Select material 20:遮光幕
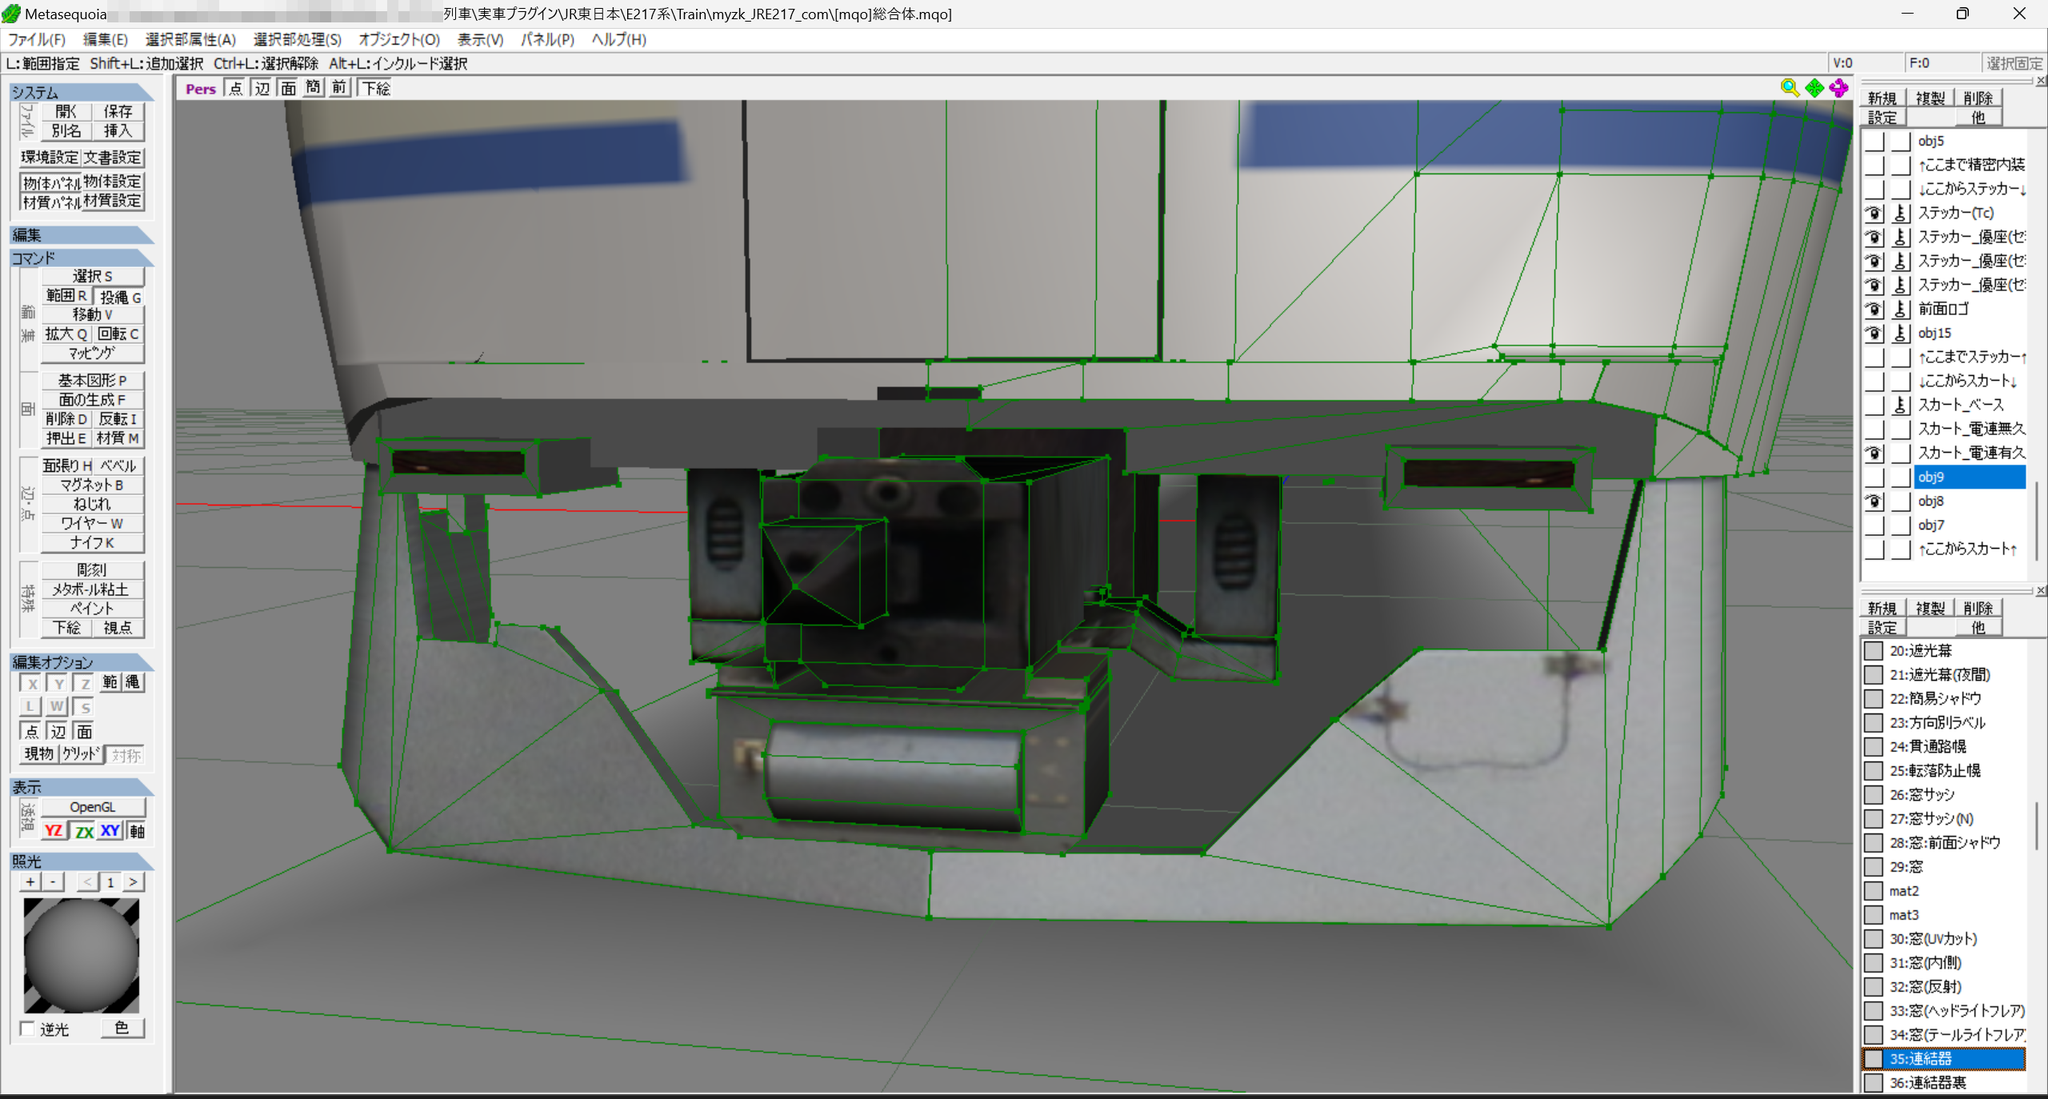This screenshot has height=1099, width=2048. pyautogui.click(x=1943, y=651)
